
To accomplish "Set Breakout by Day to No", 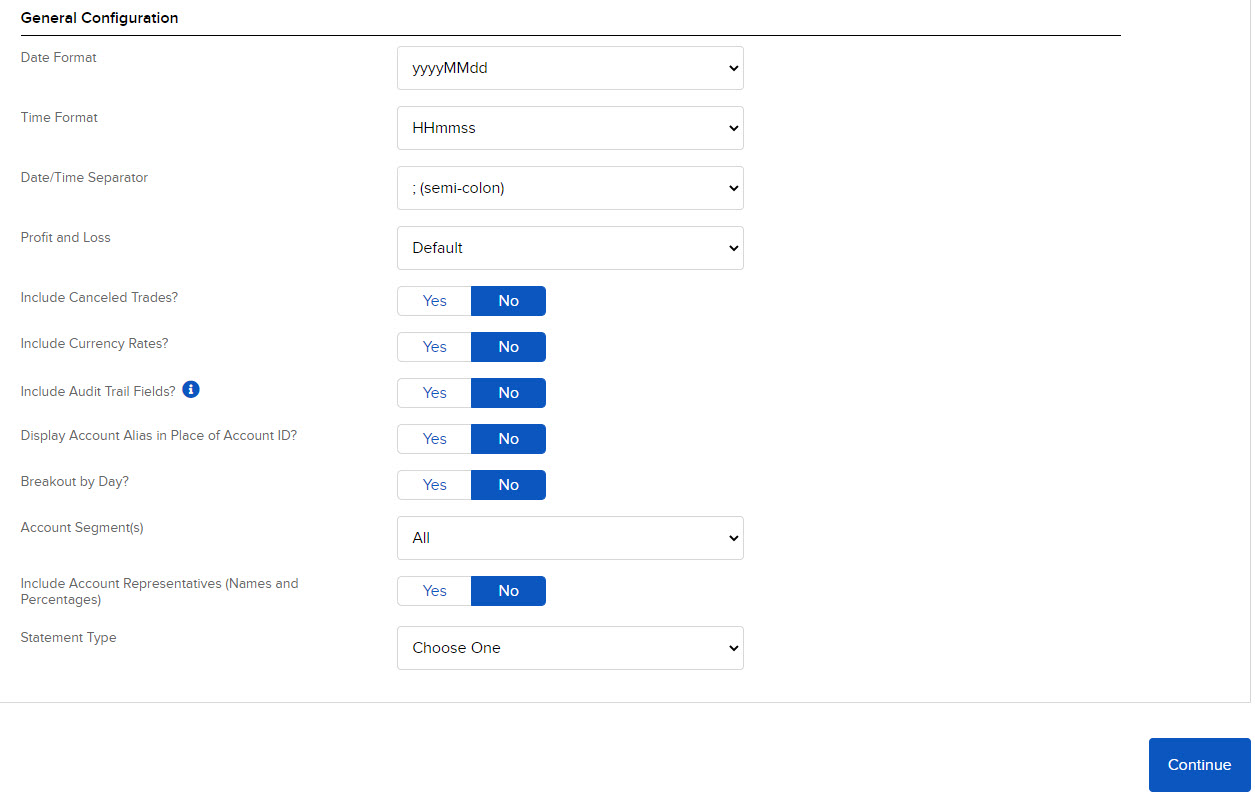I will point(508,484).
